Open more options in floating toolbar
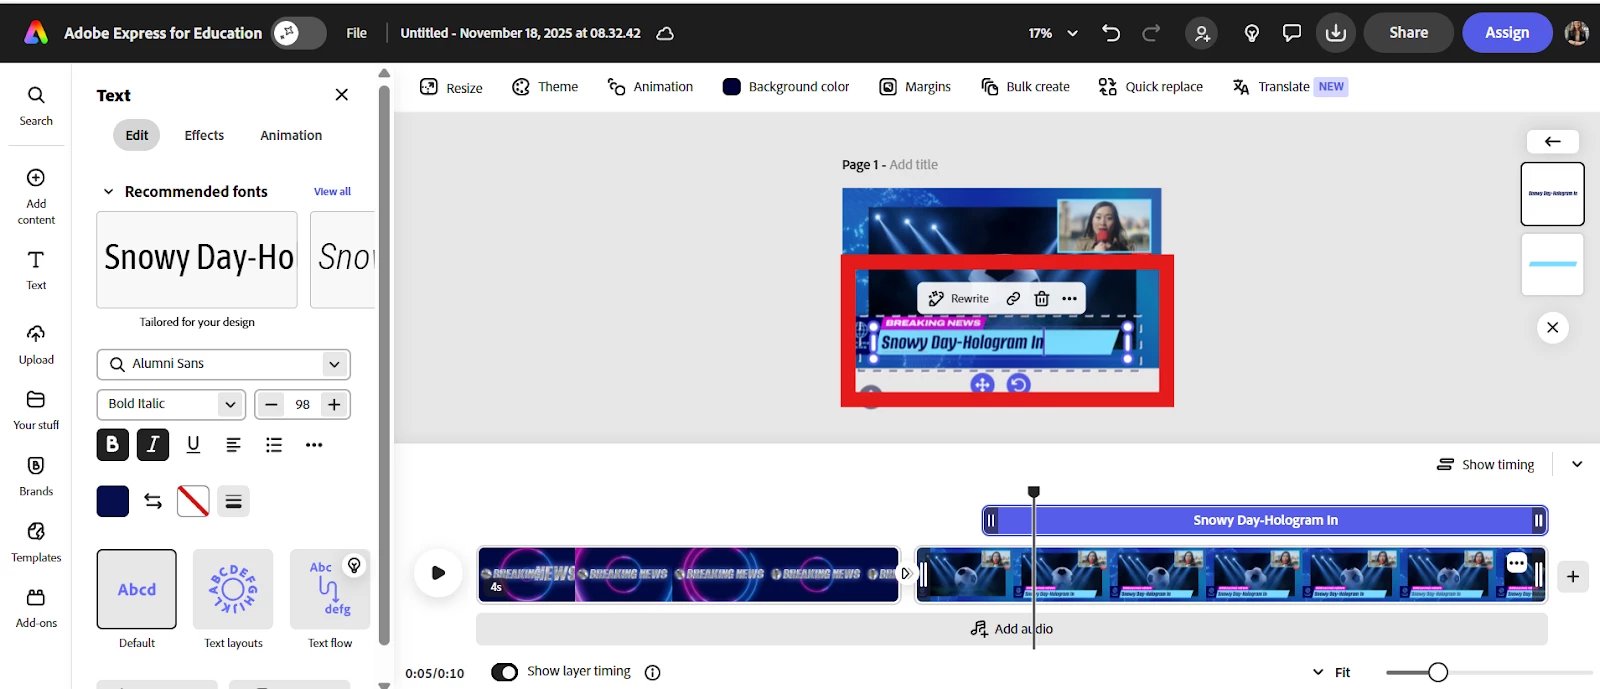This screenshot has width=1600, height=689. [1069, 298]
